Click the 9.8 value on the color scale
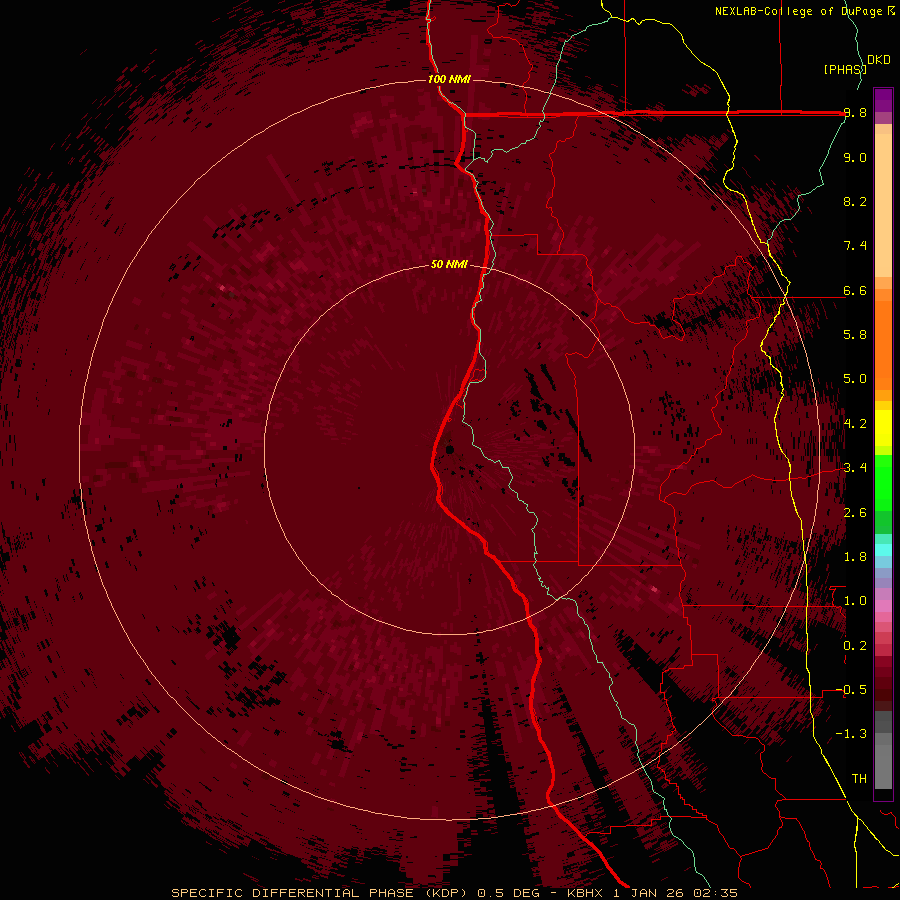The image size is (900, 900). (x=855, y=113)
